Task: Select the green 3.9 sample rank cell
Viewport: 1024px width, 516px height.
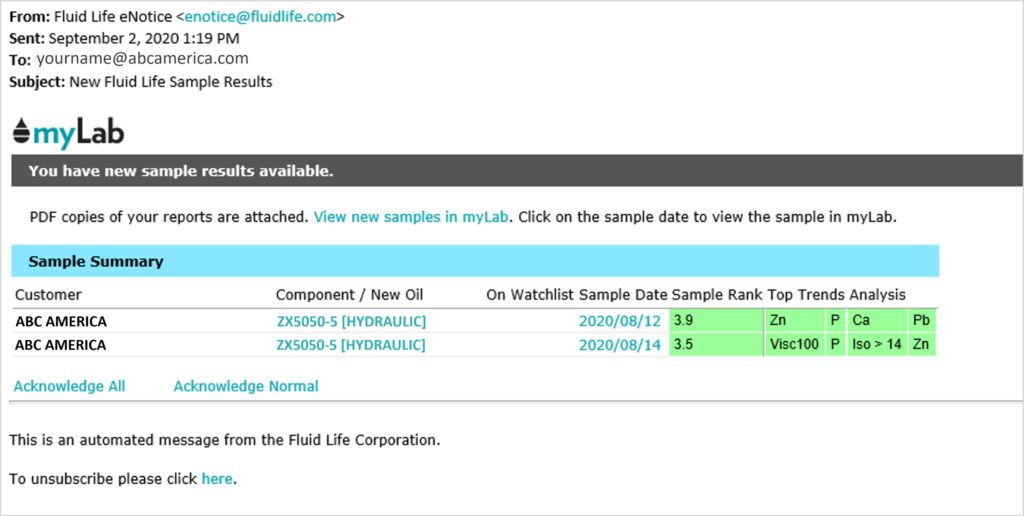Action: click(x=714, y=321)
